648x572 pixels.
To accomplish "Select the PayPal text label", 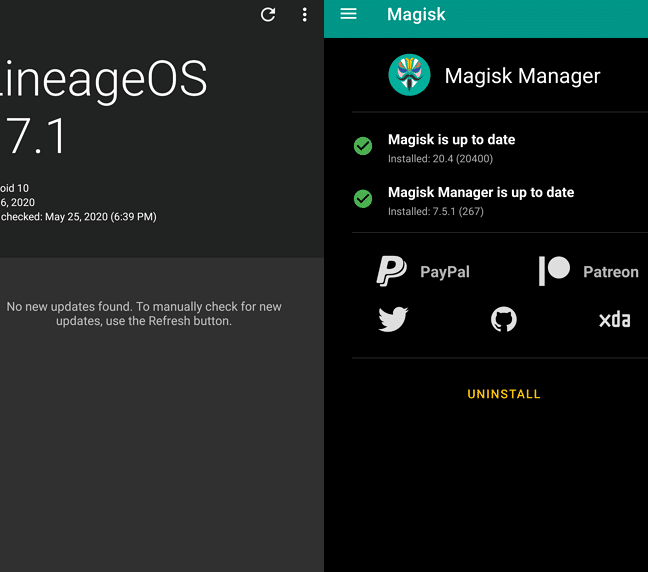I will tap(445, 272).
